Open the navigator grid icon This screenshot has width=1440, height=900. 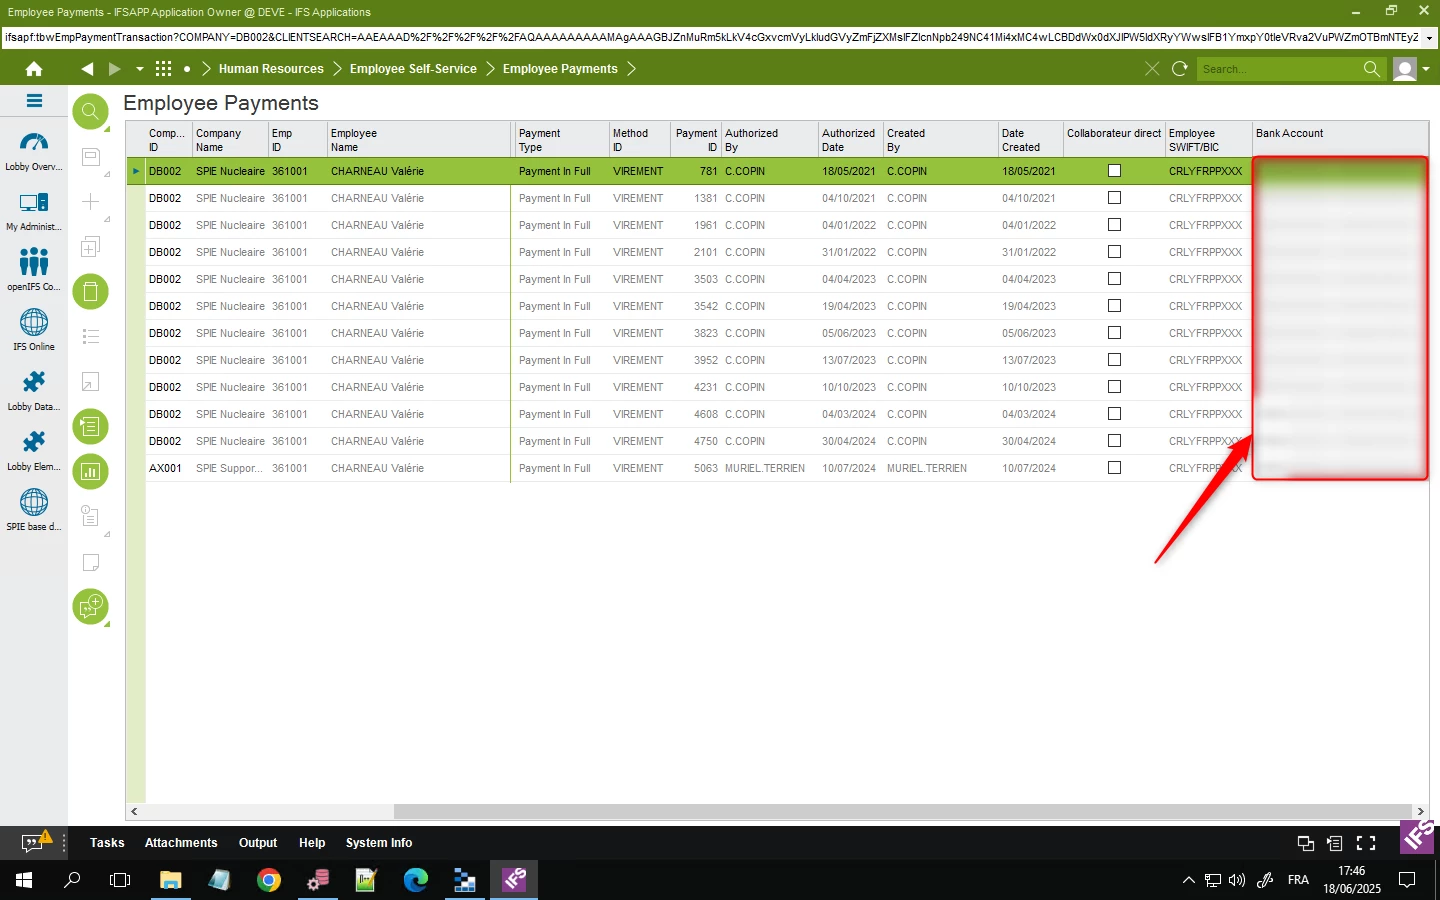tap(164, 69)
